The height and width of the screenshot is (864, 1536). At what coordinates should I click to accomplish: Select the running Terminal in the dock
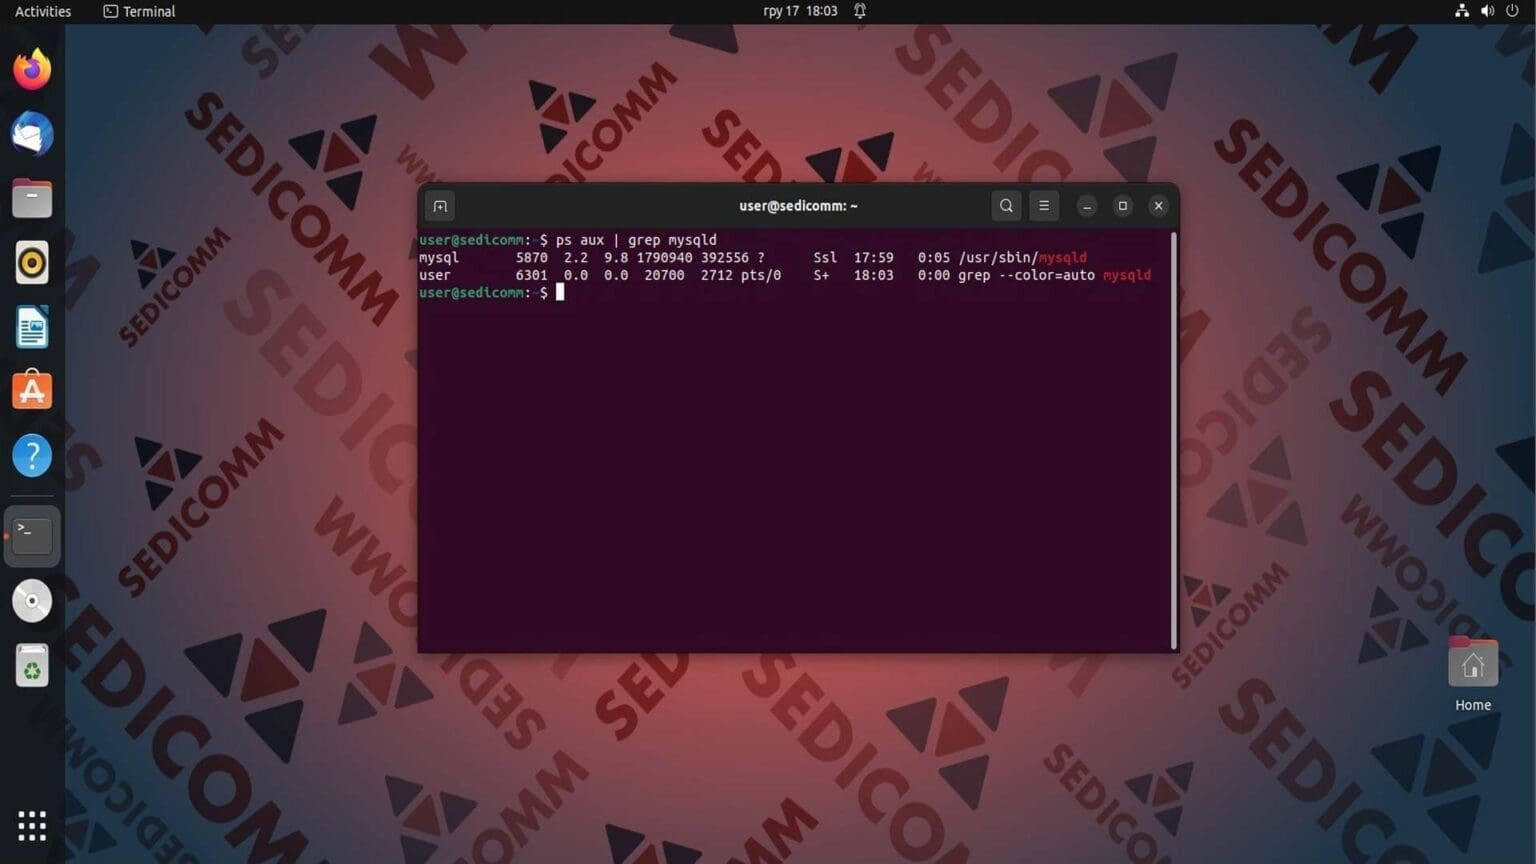coord(31,534)
